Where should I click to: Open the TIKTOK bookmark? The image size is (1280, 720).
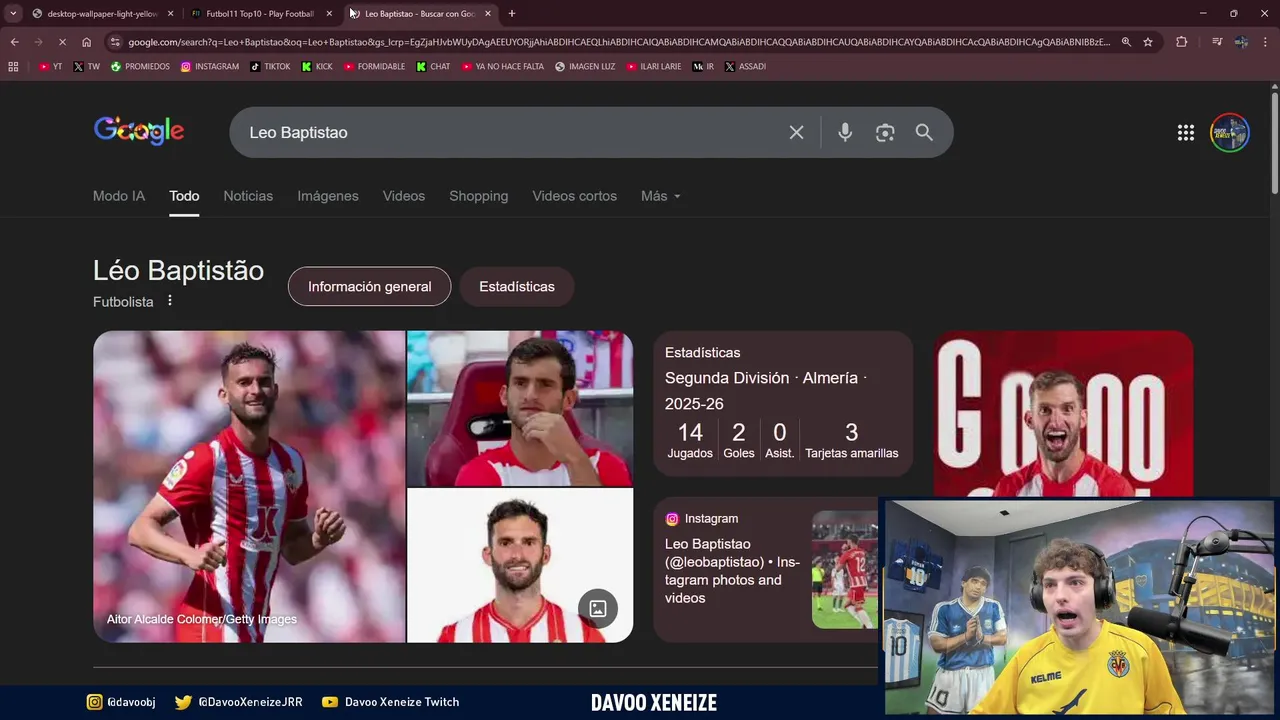tap(270, 66)
